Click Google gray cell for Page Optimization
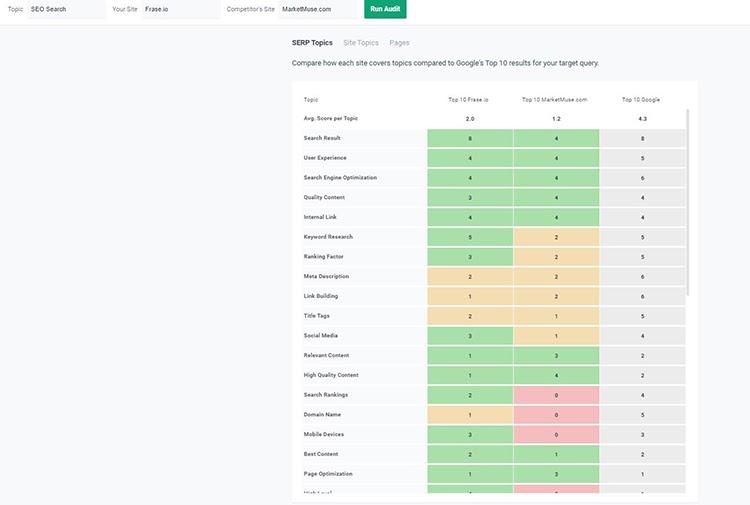 [x=642, y=474]
